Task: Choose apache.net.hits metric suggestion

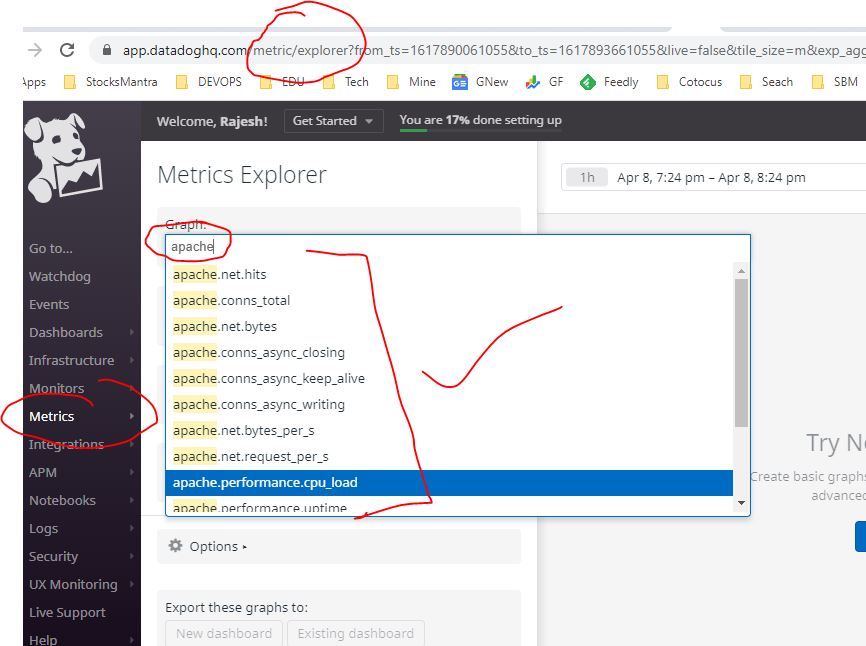Action: coord(220,274)
